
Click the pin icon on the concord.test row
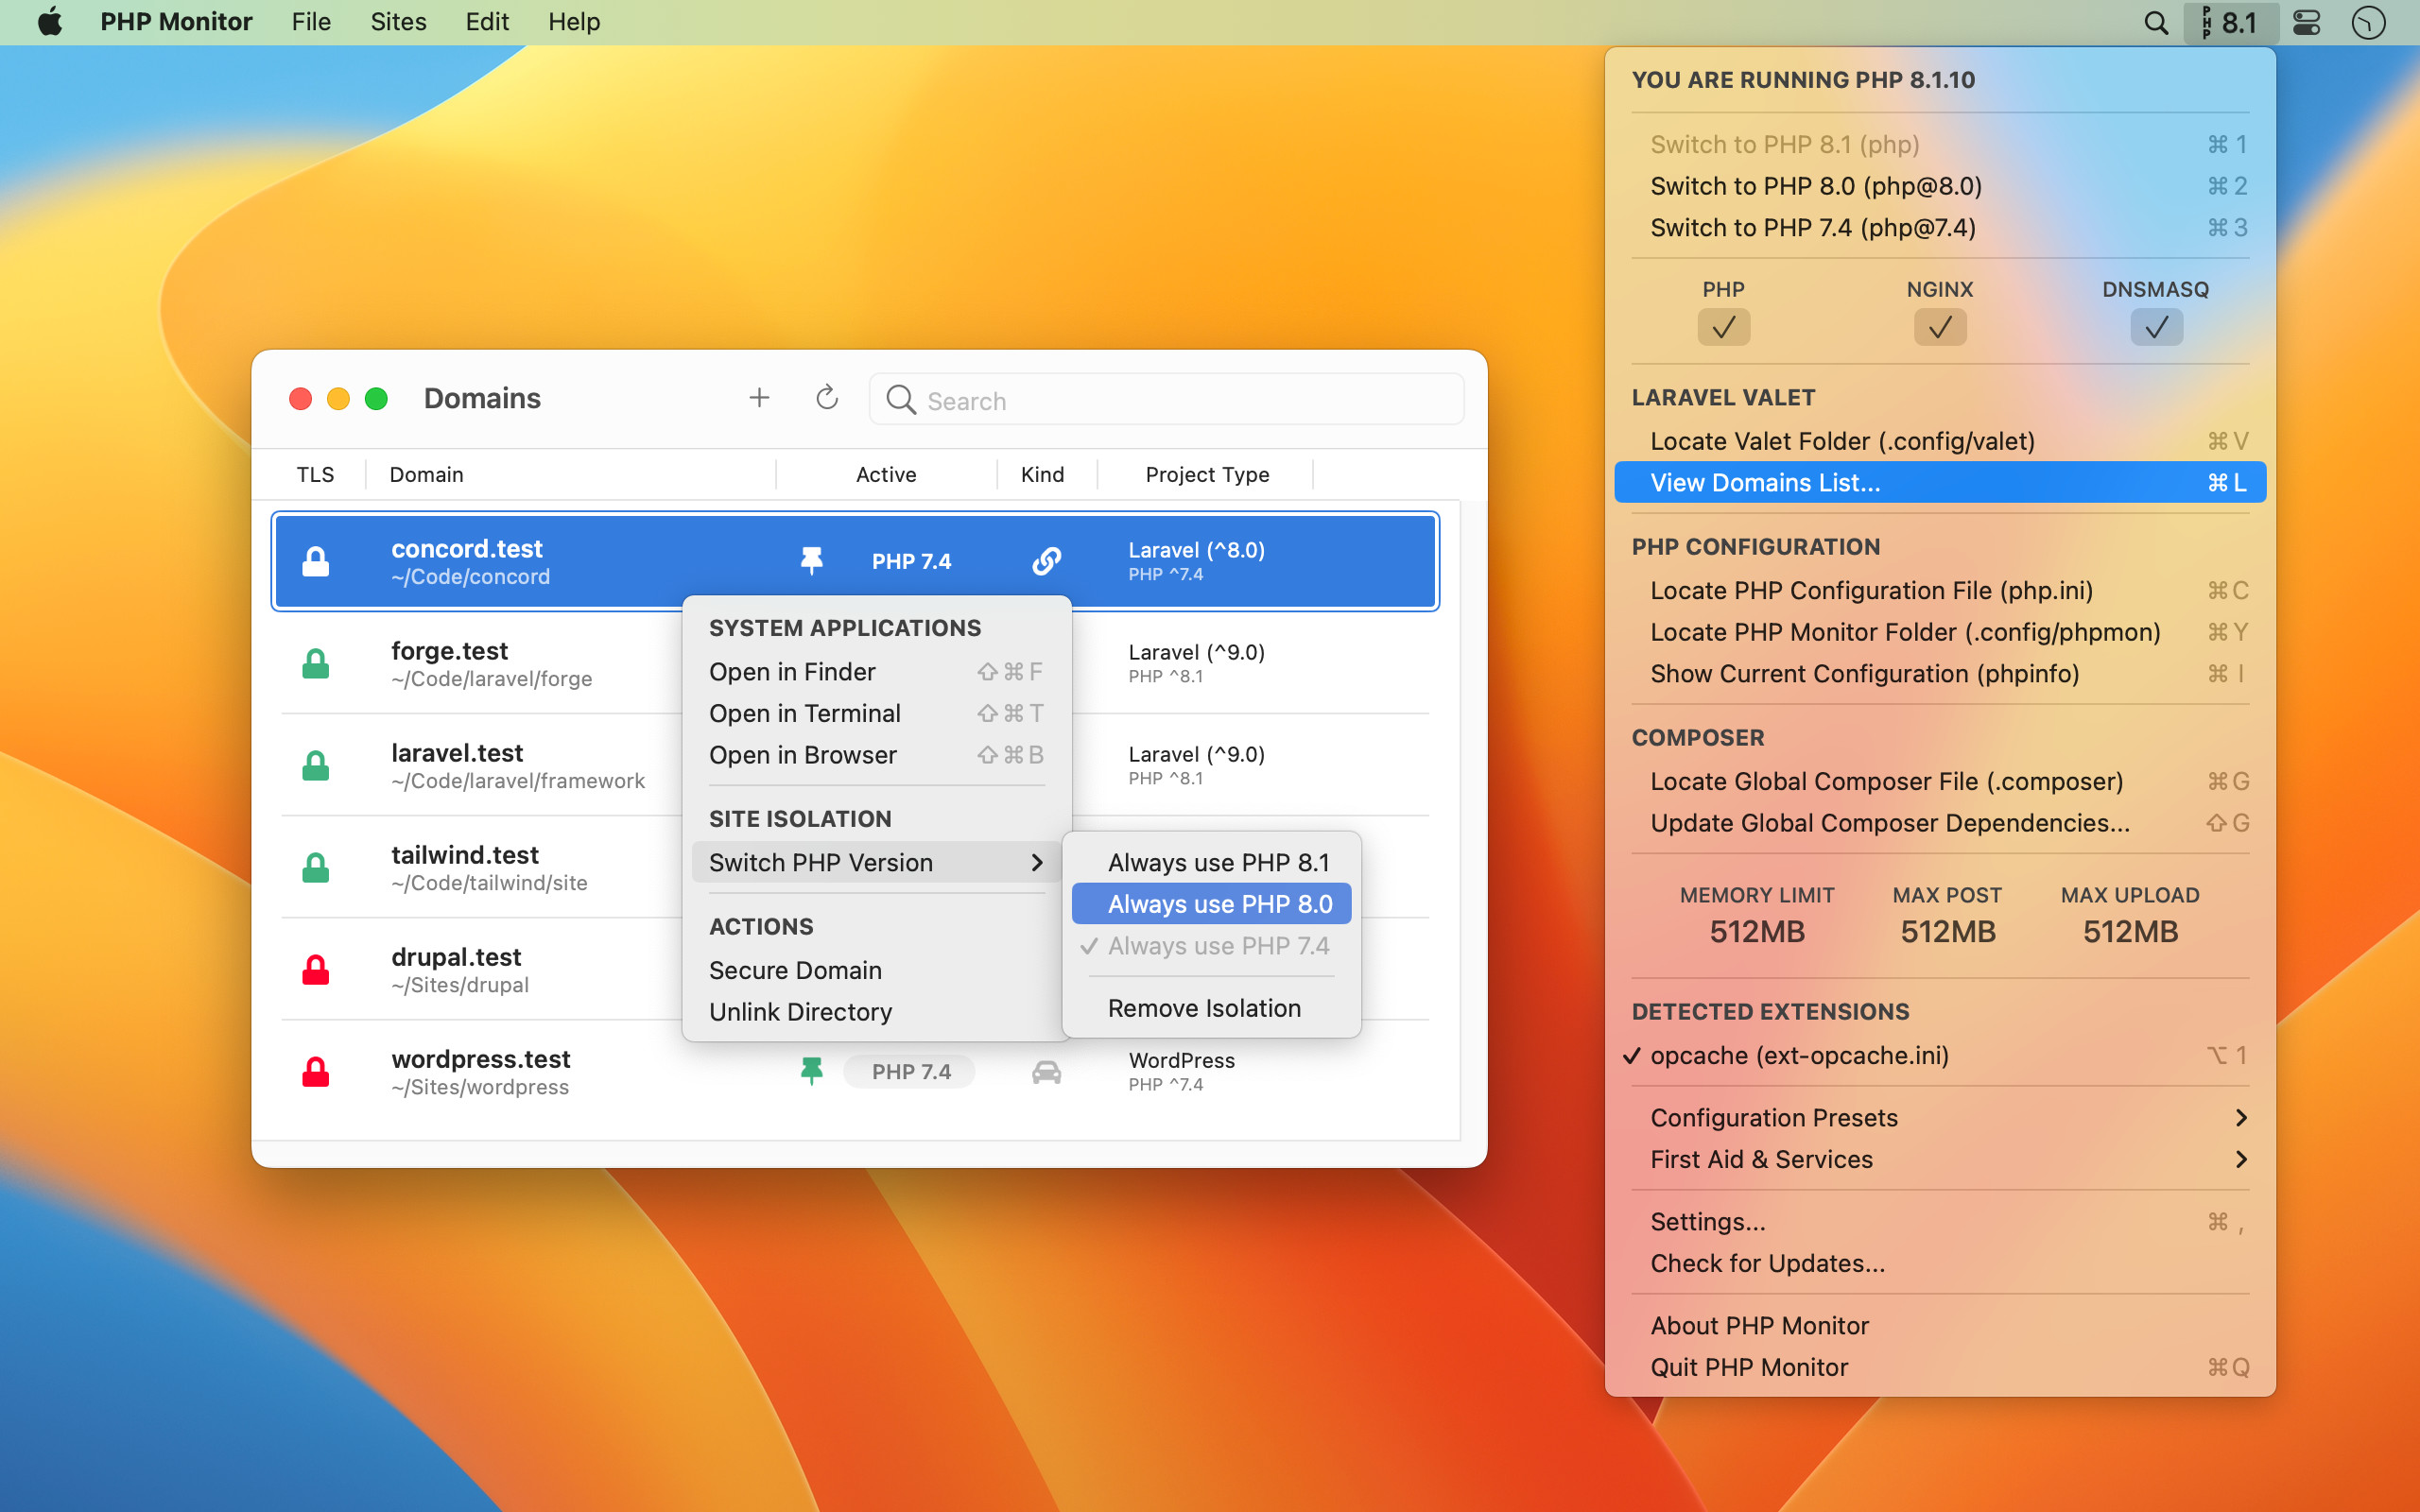point(812,560)
